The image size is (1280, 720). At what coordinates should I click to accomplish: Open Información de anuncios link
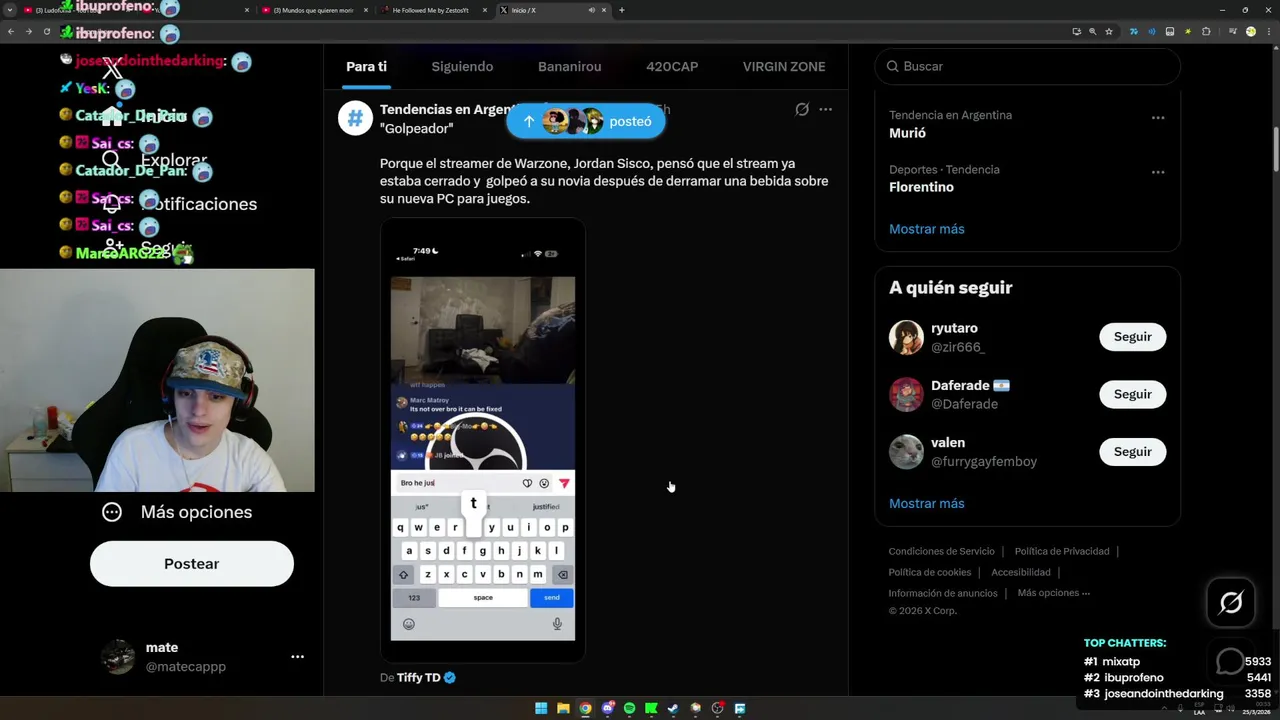tap(943, 593)
